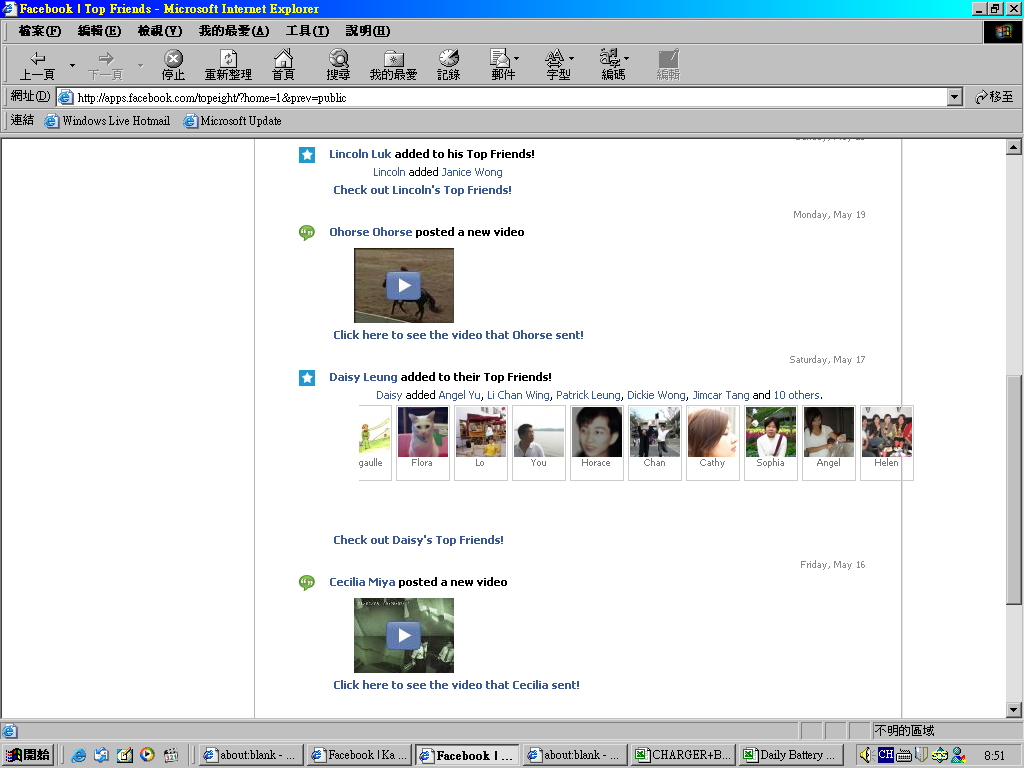The width and height of the screenshot is (1024, 768).
Task: Open History (記錄) toolbar icon
Action: point(449,65)
